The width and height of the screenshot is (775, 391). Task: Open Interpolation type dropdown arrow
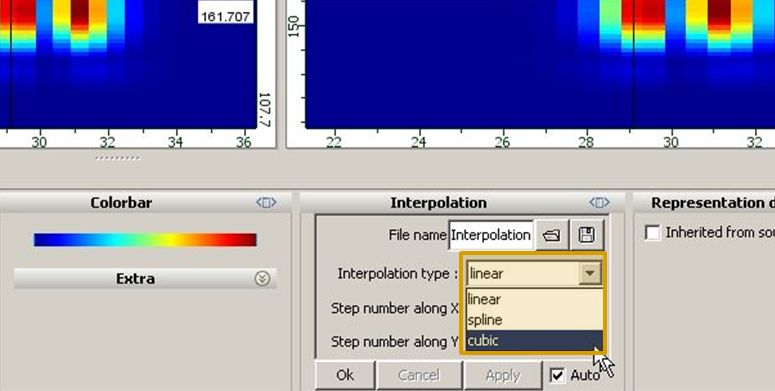pos(590,273)
